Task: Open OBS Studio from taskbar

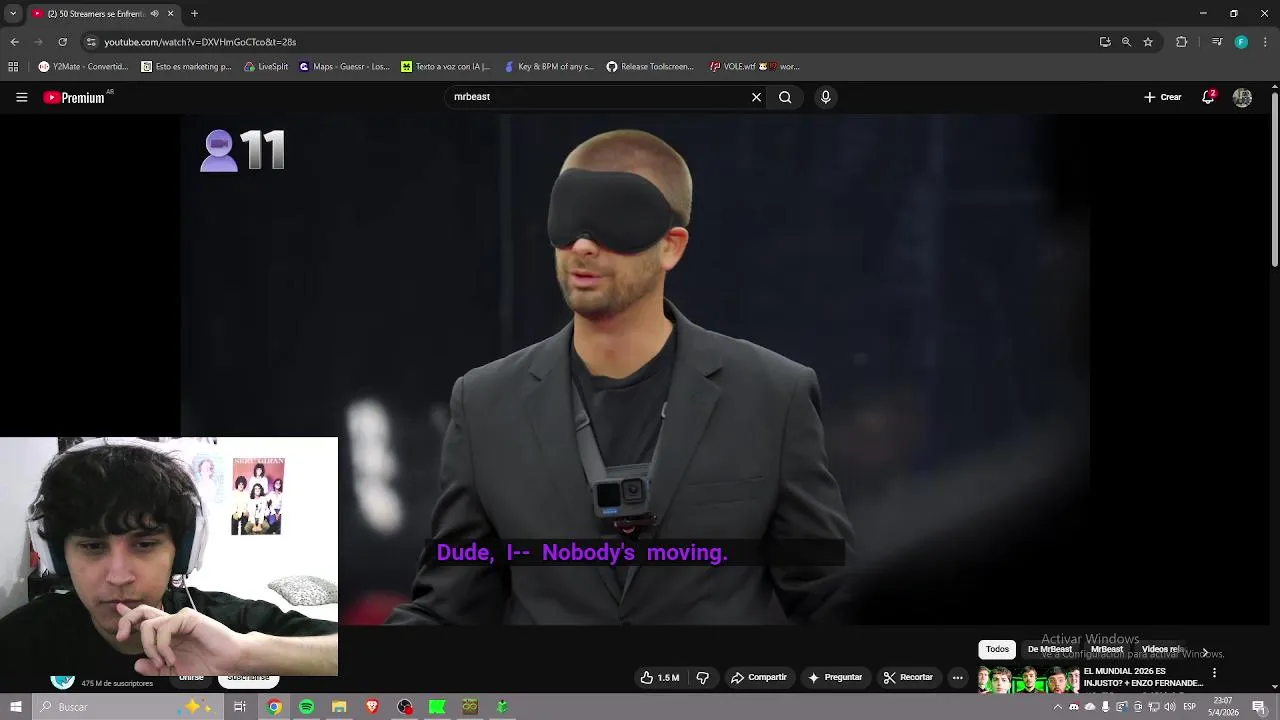Action: tap(405, 707)
